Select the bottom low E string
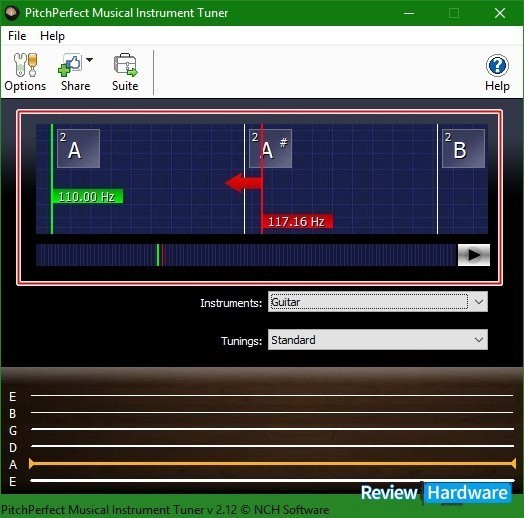This screenshot has height=518, width=524. 272,481
